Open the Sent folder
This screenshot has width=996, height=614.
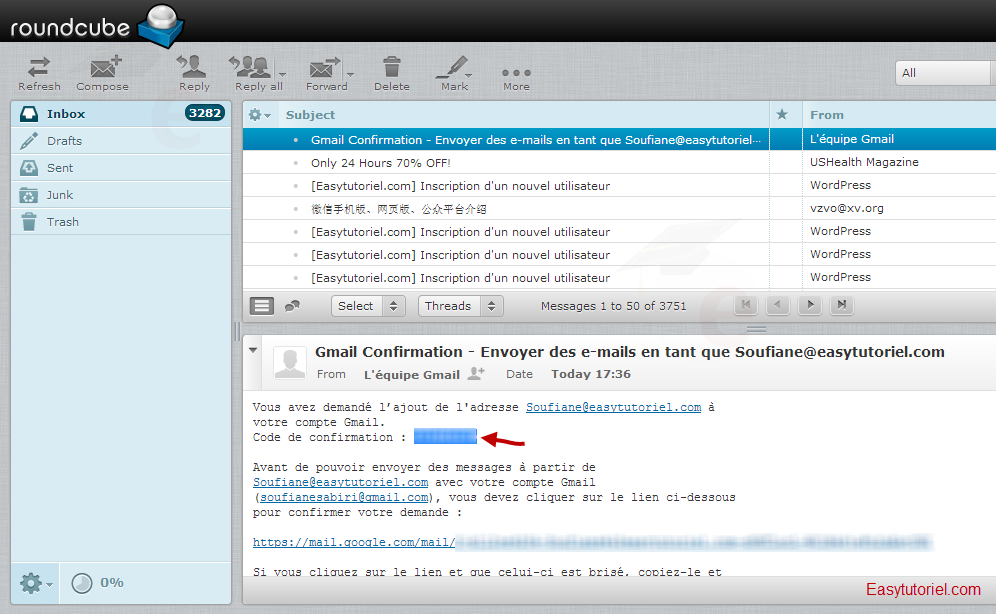click(121, 168)
